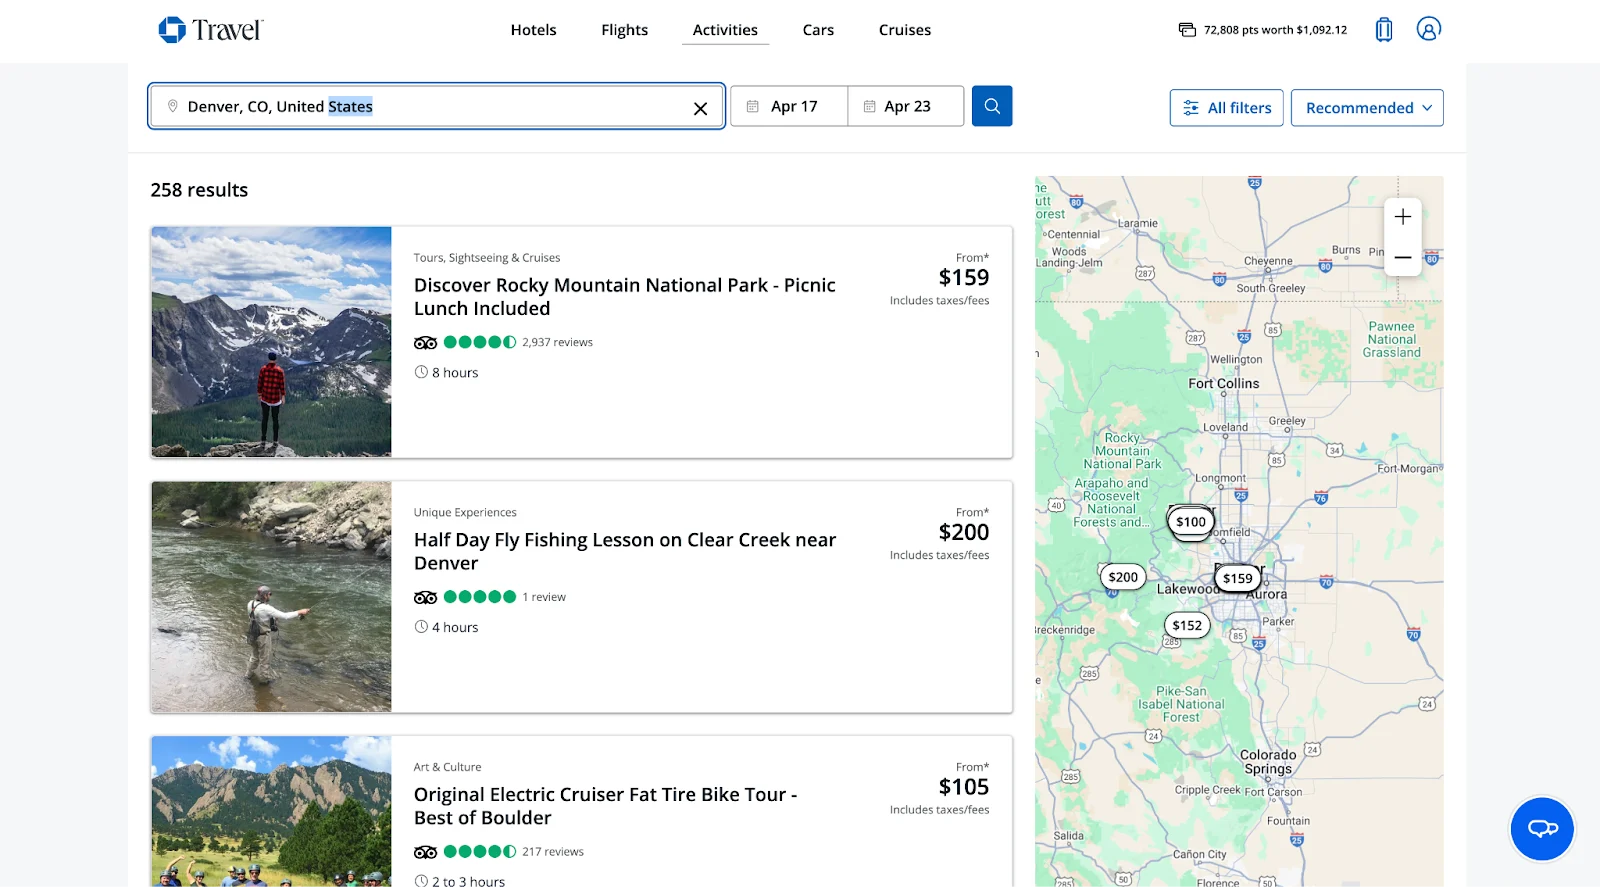Click the blue search magnifier button
1600x887 pixels.
pos(992,106)
